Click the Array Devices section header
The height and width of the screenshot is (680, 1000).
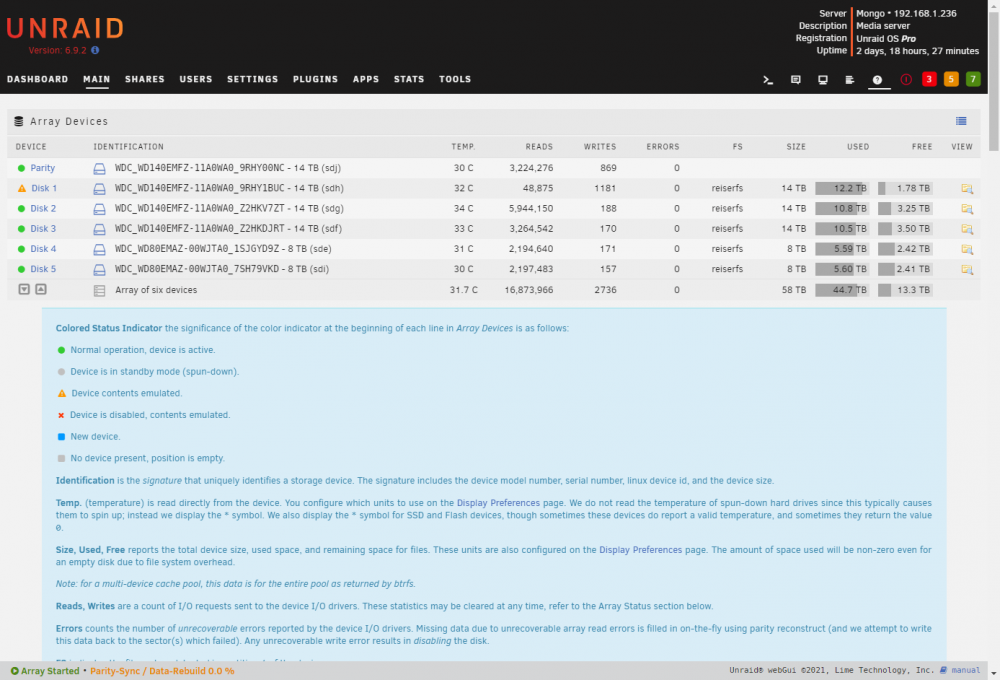pyautogui.click(x=494, y=121)
